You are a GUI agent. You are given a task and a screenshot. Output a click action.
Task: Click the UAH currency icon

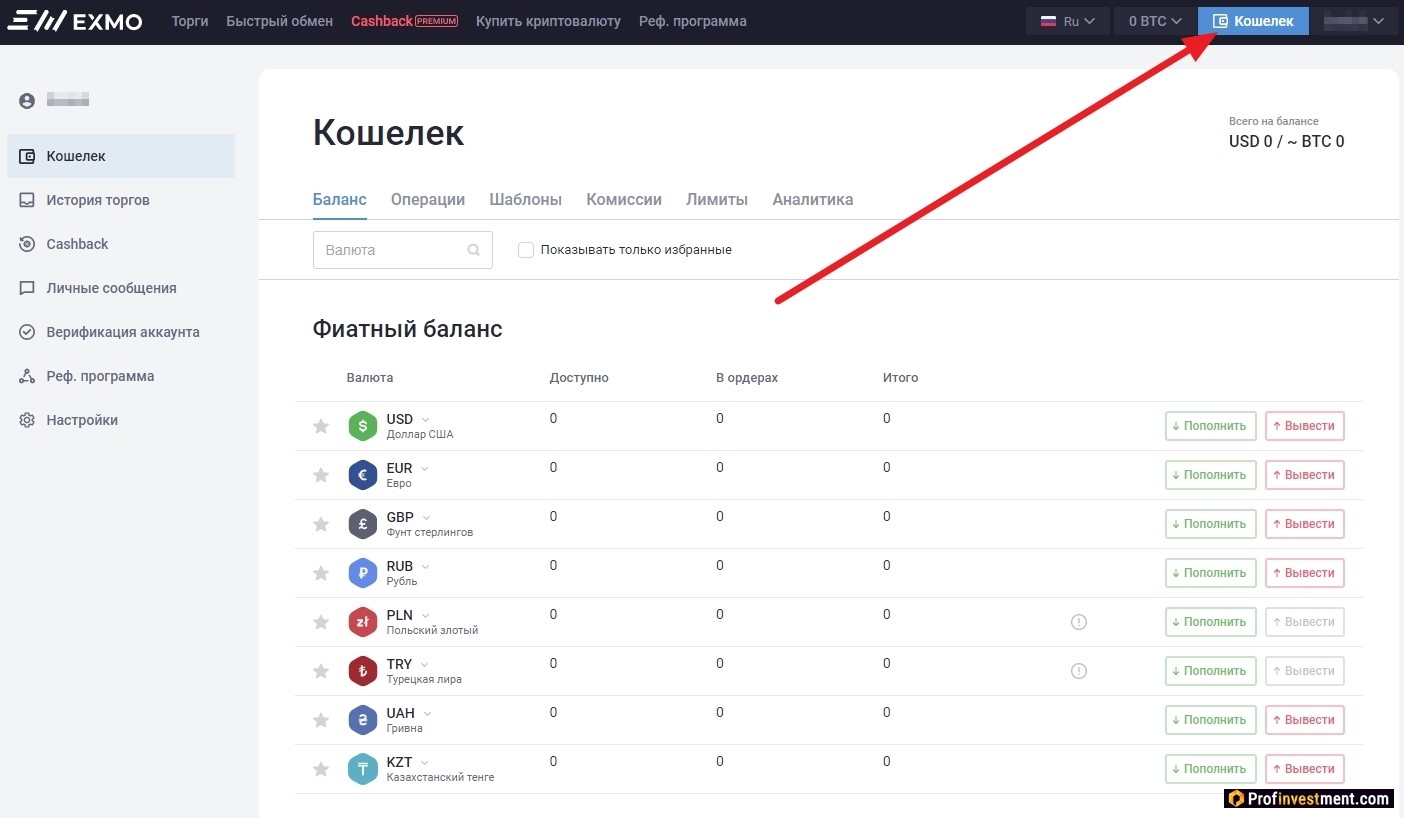(x=362, y=720)
